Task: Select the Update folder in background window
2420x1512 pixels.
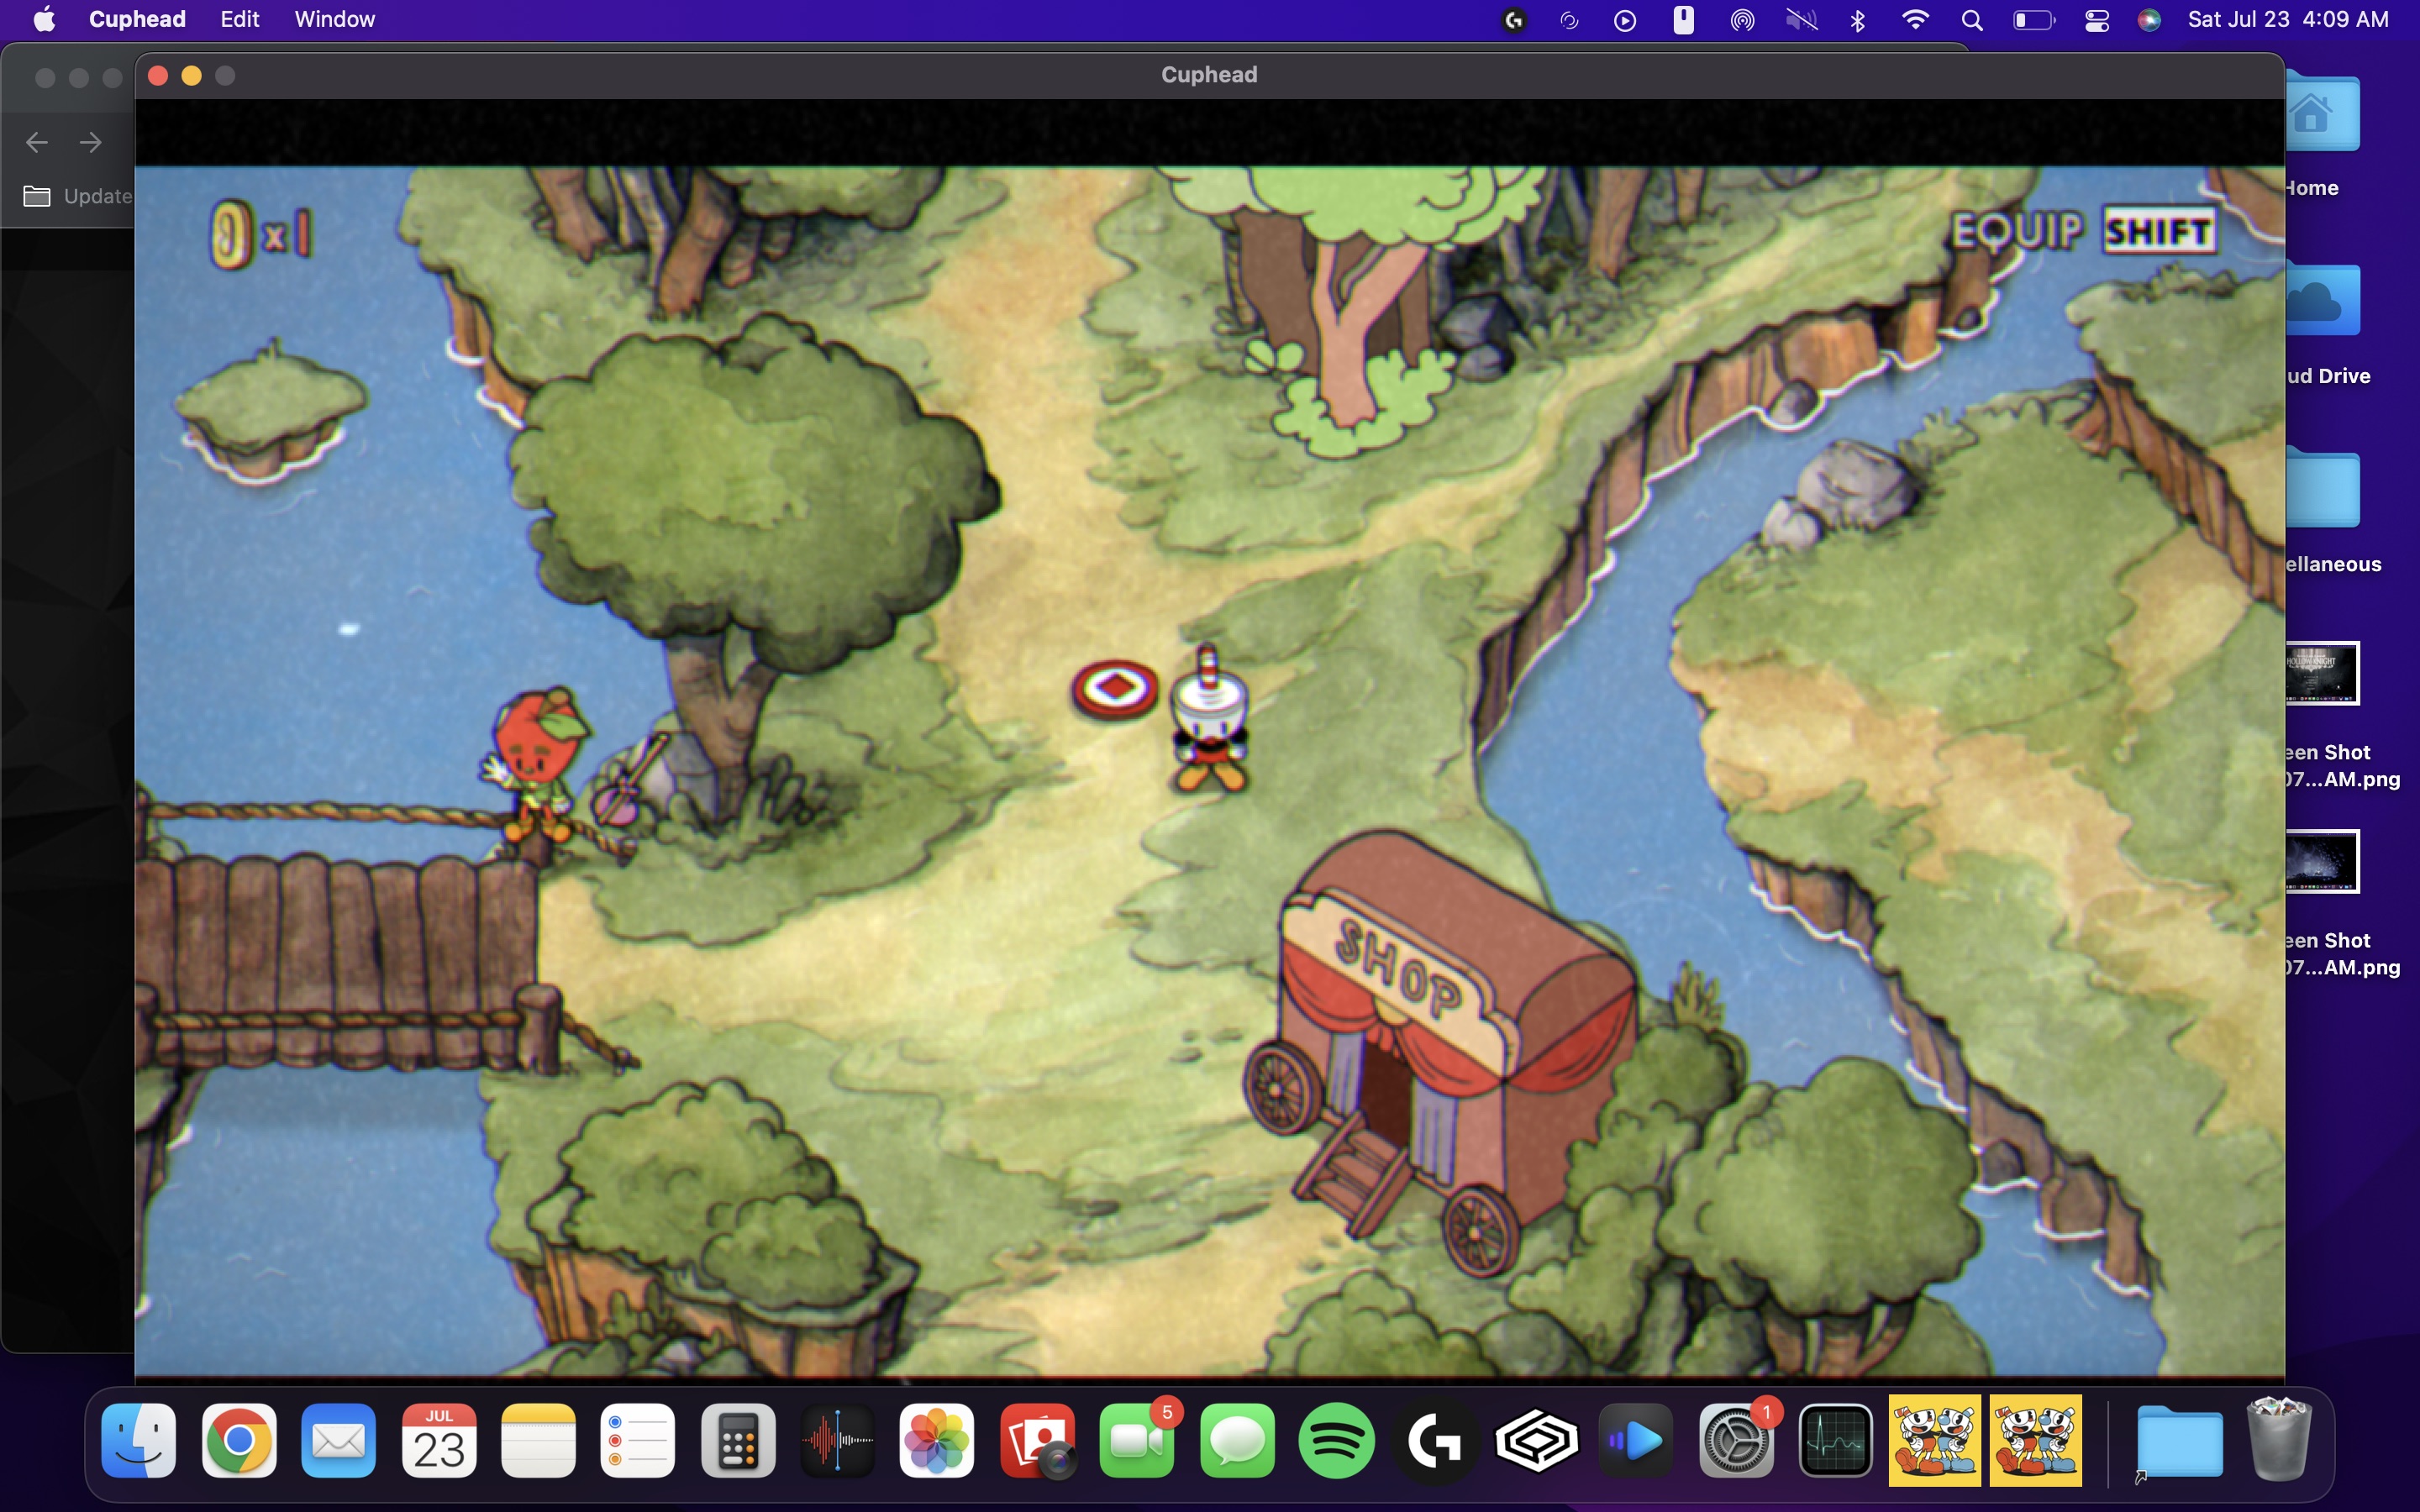Action: [78, 196]
